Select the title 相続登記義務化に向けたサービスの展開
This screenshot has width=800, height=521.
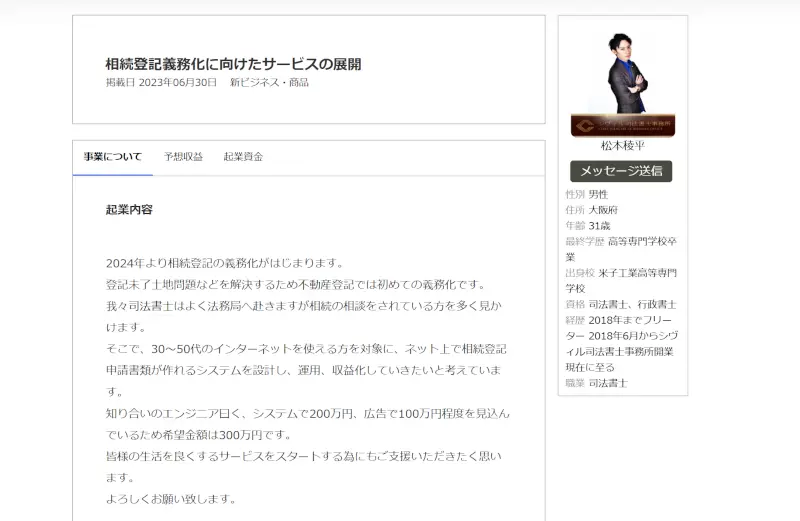tap(234, 64)
